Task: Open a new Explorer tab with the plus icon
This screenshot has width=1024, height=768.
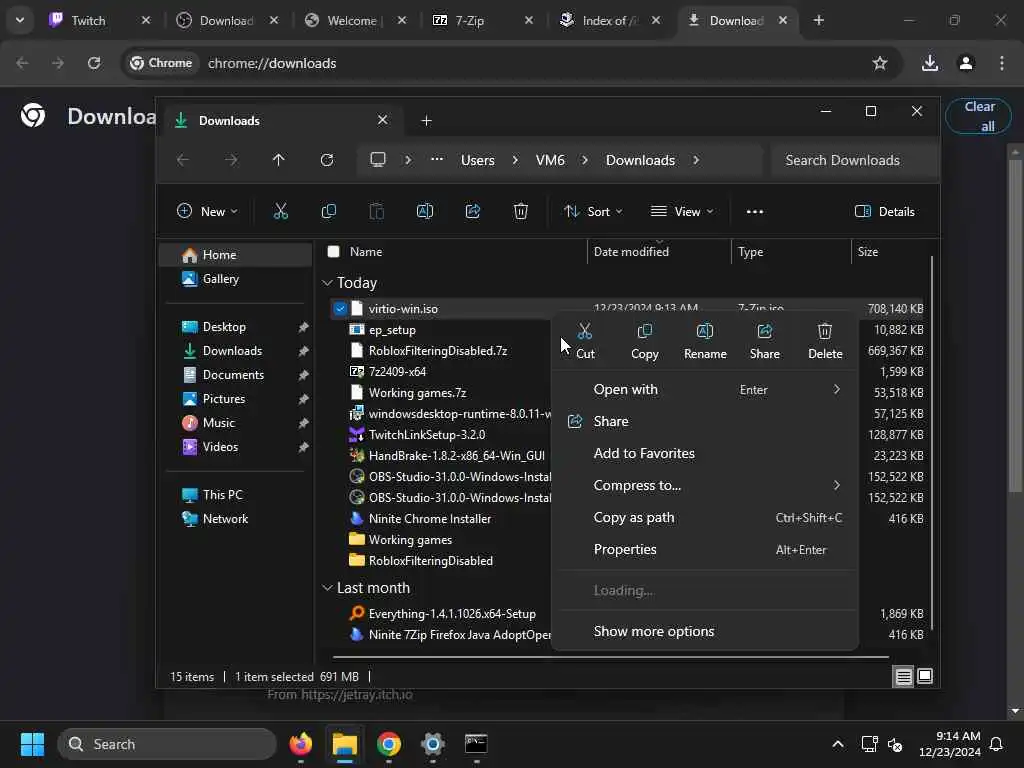Action: 426,121
